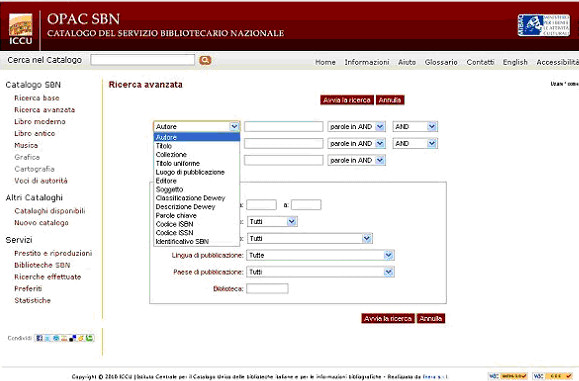Open third row 'parole in AND' dropdown
This screenshot has width=579, height=381.
coord(357,161)
